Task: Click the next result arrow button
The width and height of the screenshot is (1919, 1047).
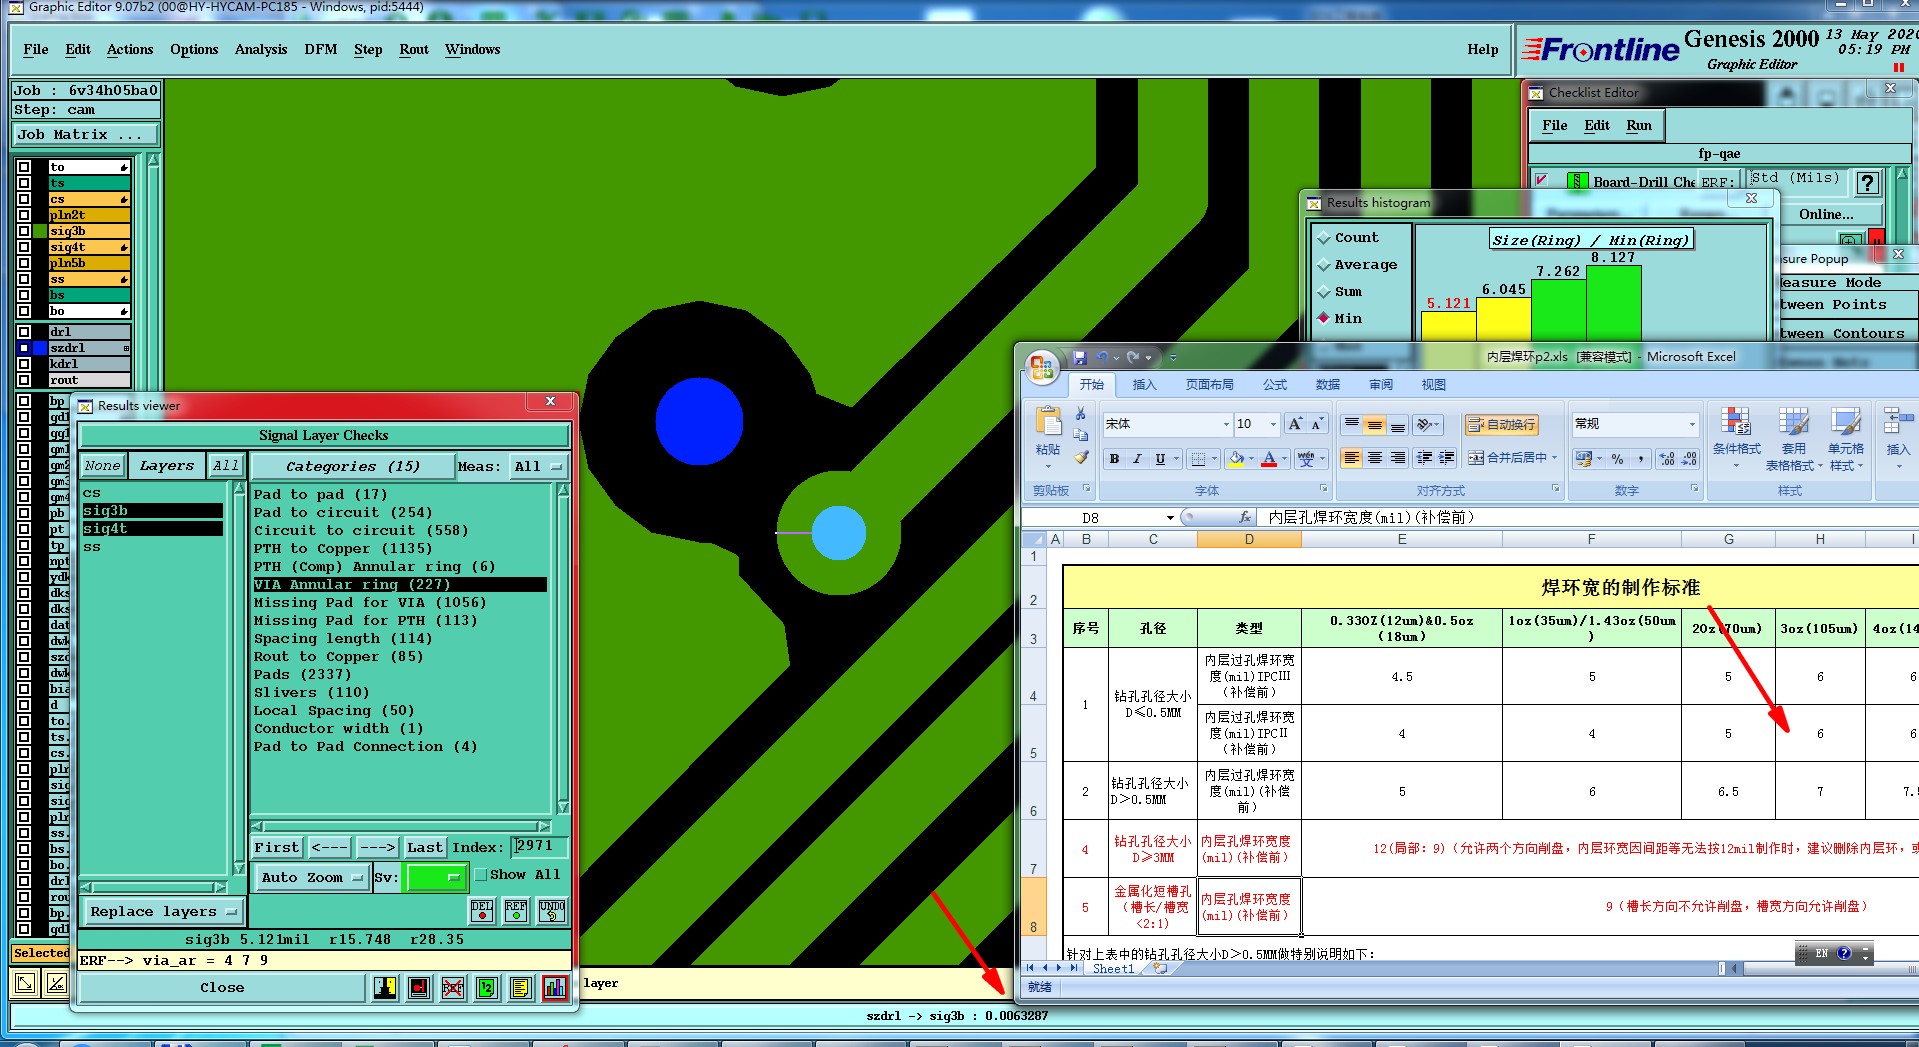Action: pos(378,848)
